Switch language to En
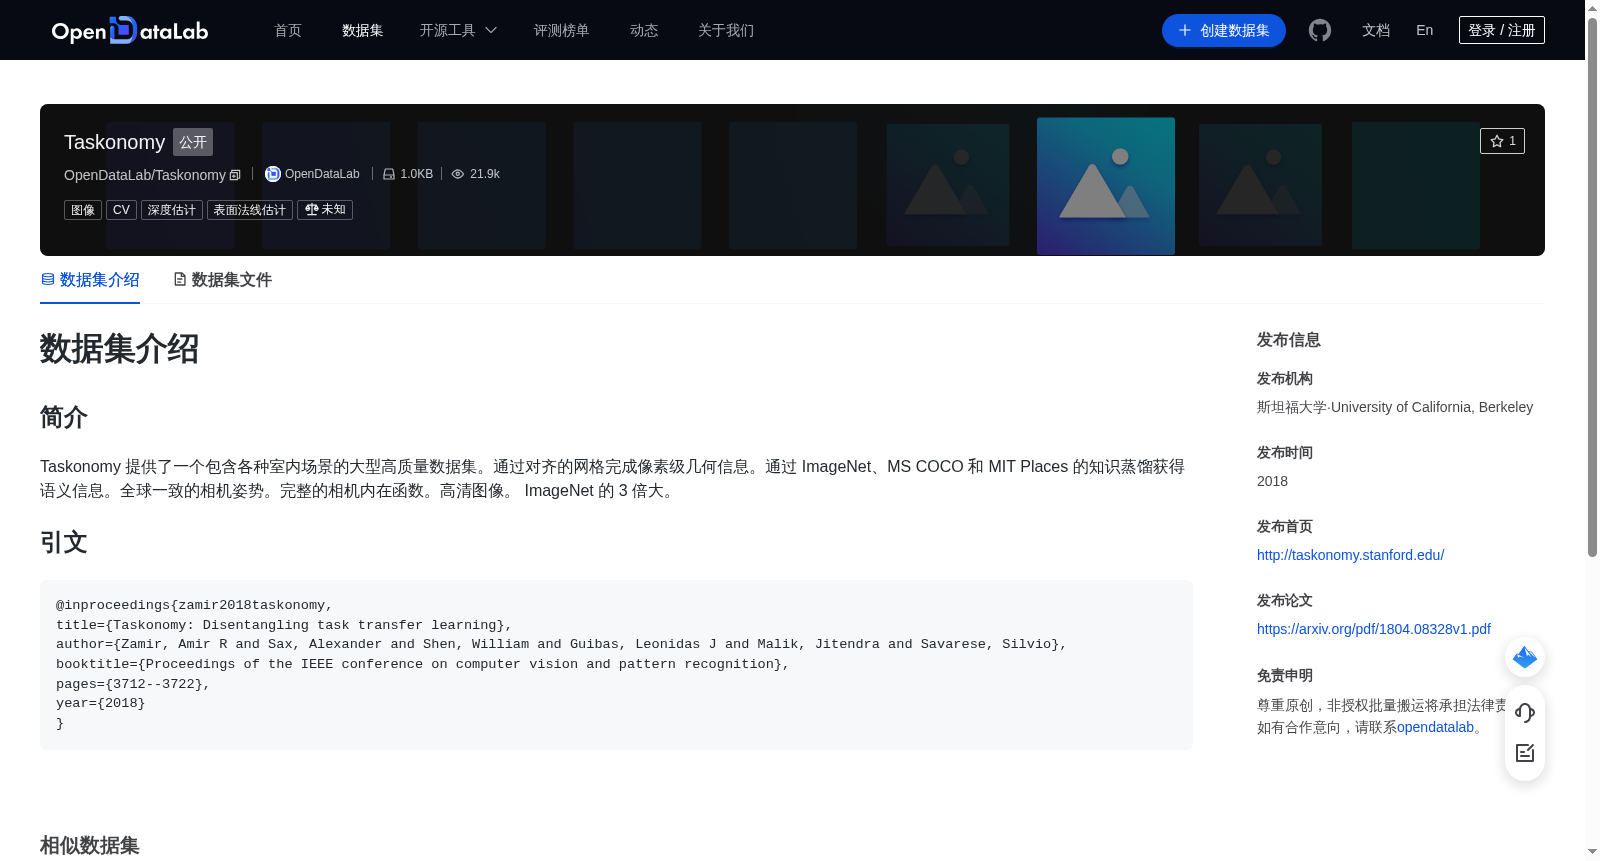Screen dimensions: 1600x861 (1425, 30)
